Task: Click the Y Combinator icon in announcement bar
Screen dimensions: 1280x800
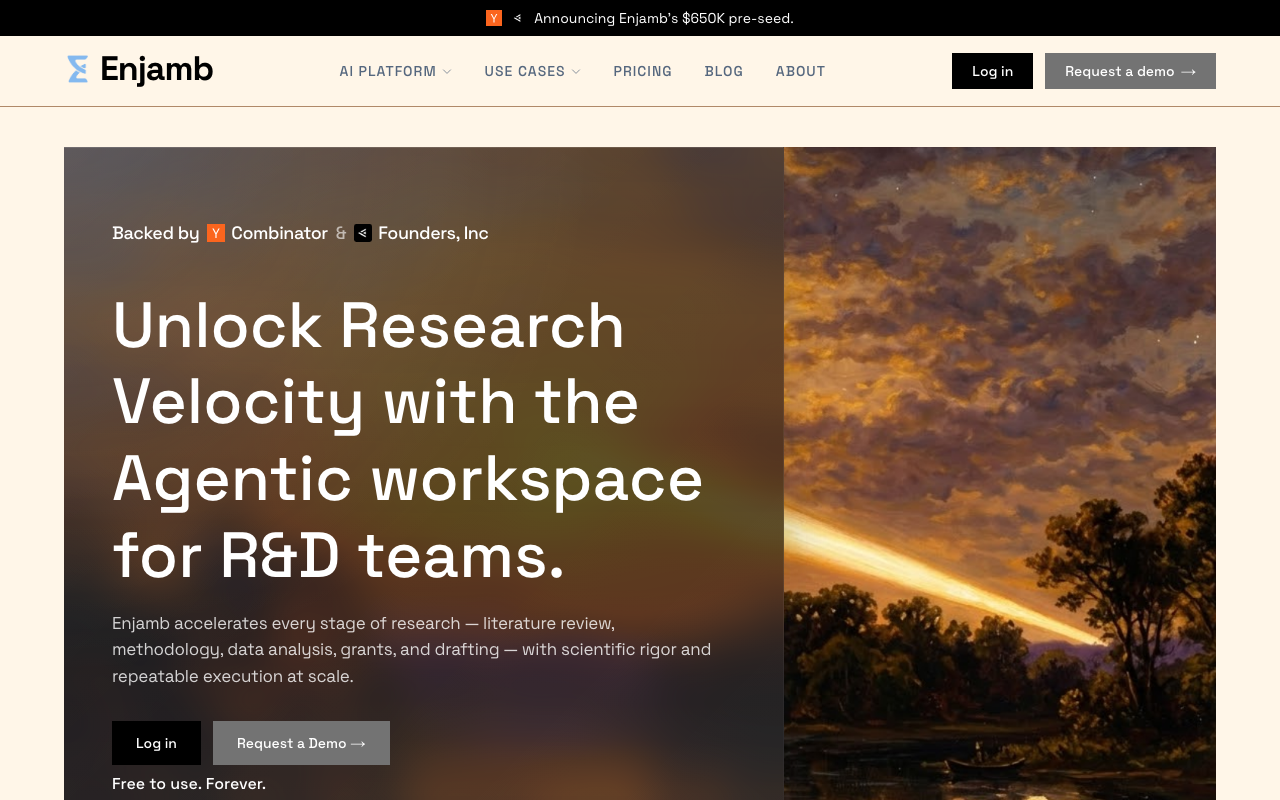Action: pos(494,18)
